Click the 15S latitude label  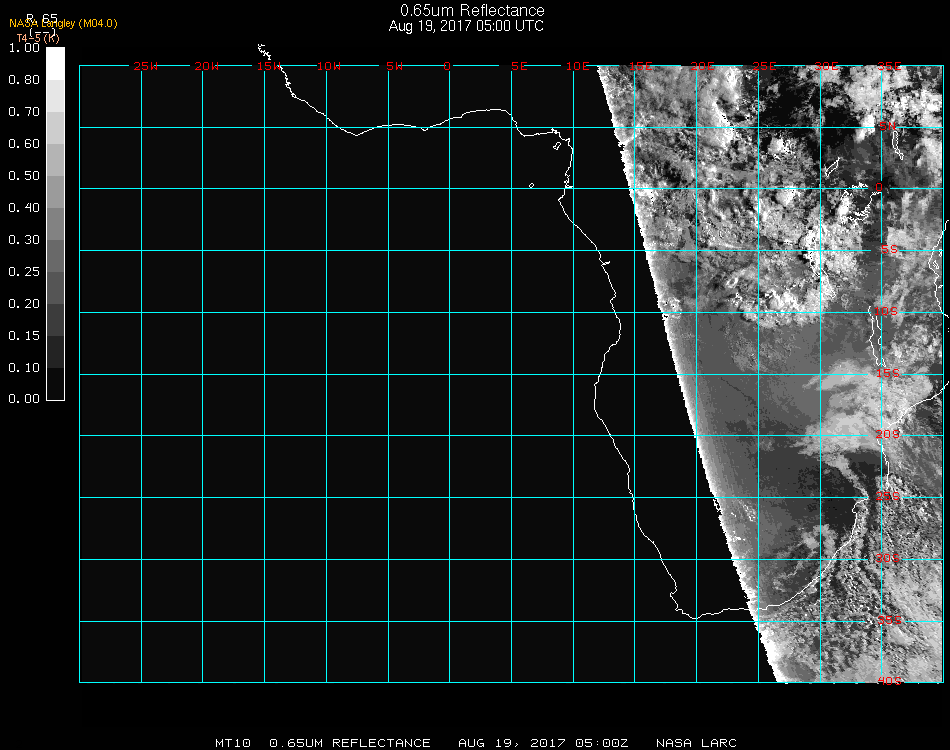point(888,373)
